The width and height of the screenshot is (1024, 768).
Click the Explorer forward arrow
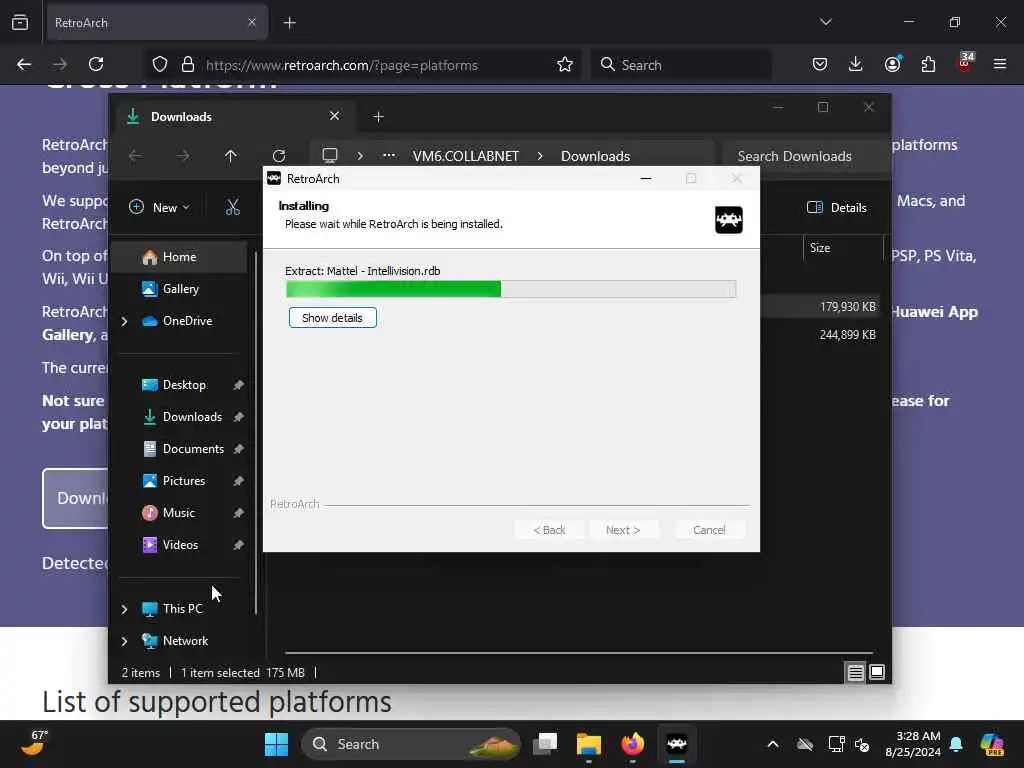click(184, 156)
